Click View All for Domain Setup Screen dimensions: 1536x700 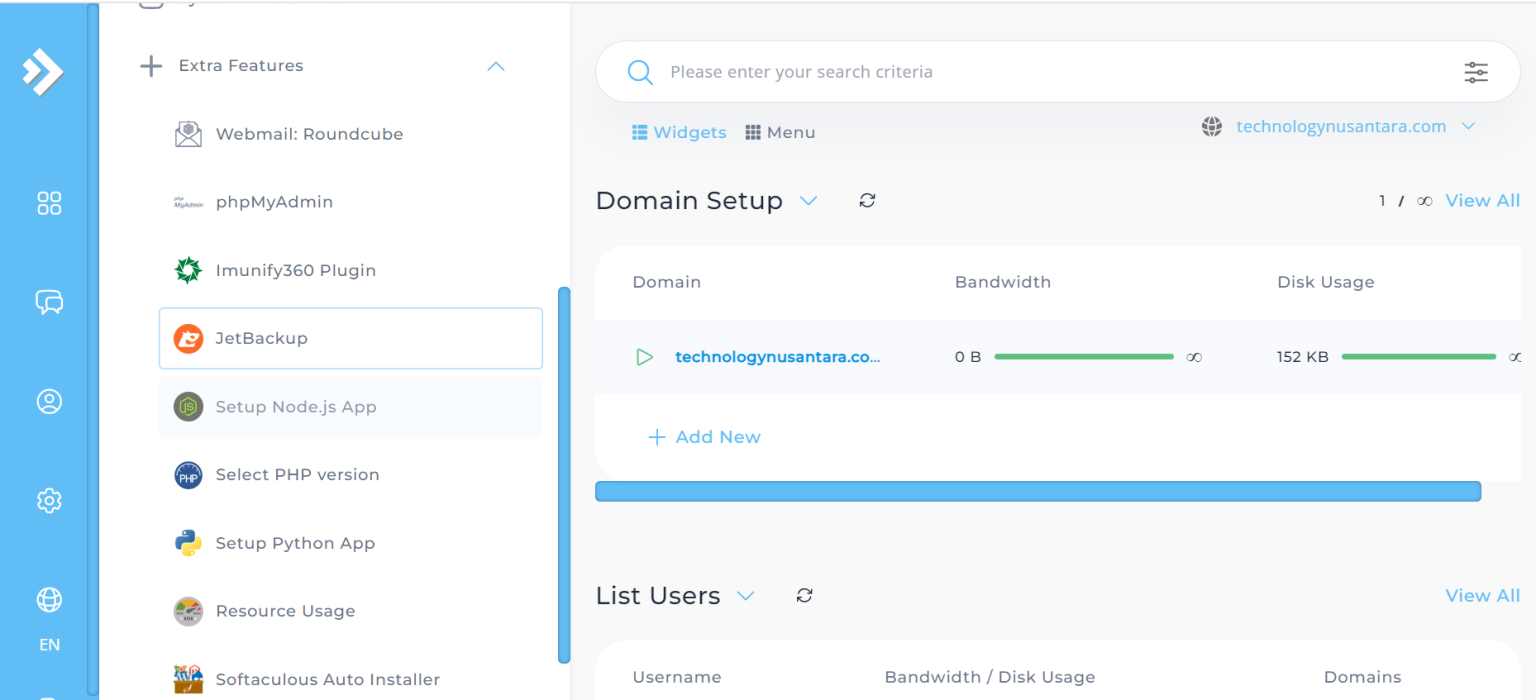click(1483, 201)
